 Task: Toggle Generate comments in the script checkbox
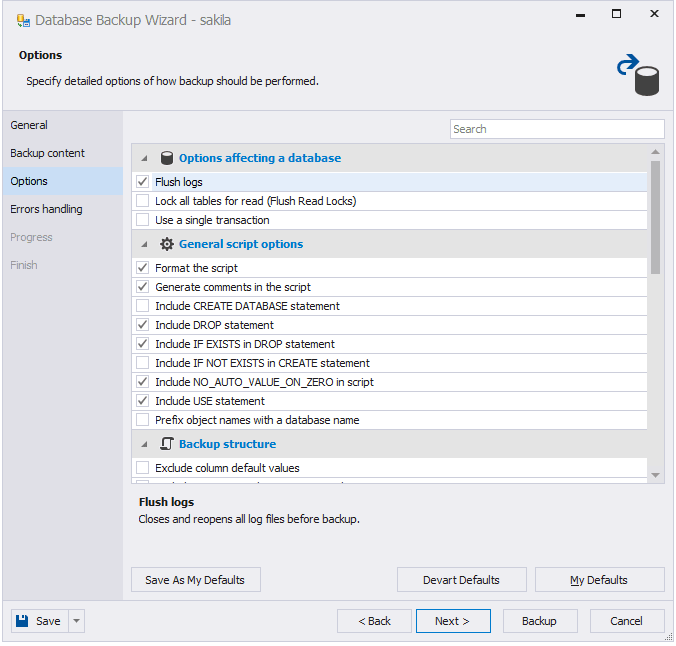click(x=143, y=287)
